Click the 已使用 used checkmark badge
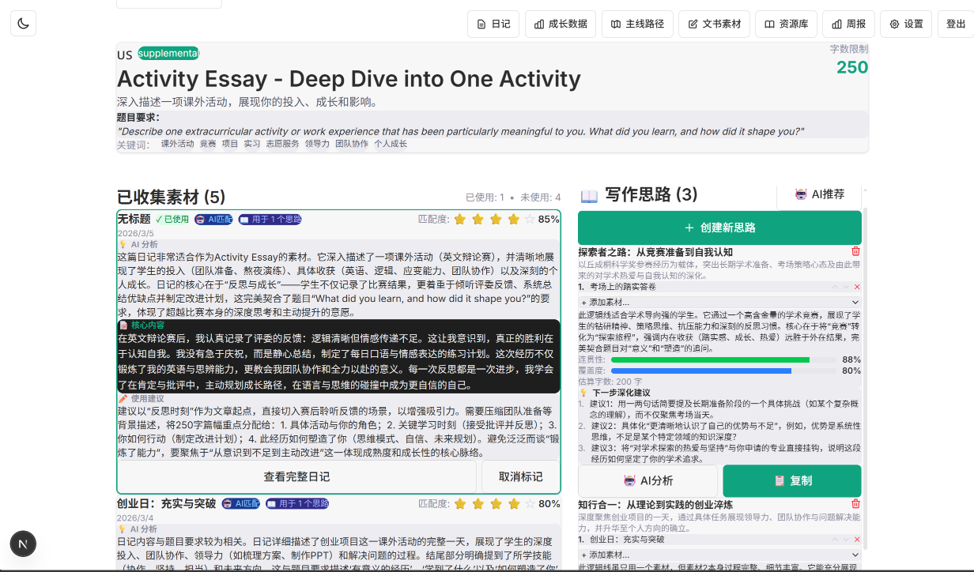The image size is (974, 572). point(172,219)
